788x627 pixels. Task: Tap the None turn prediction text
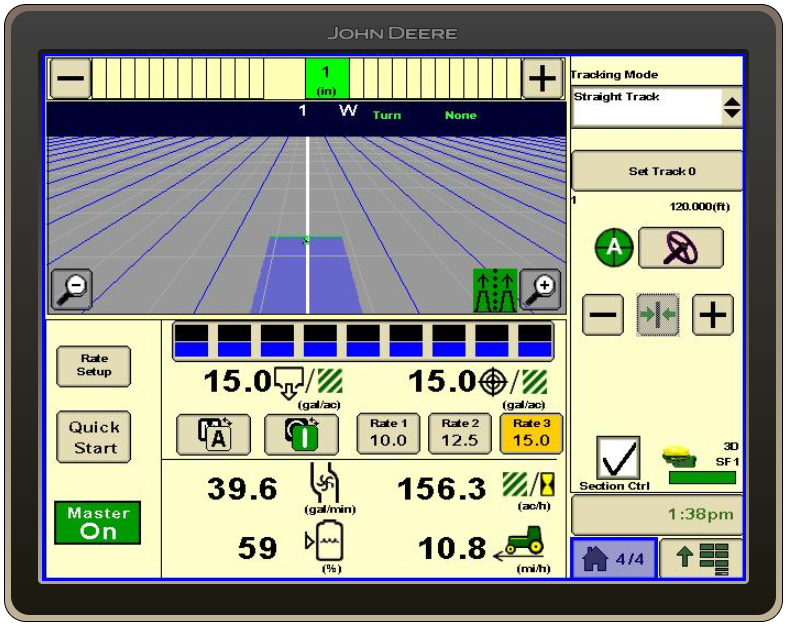click(460, 115)
